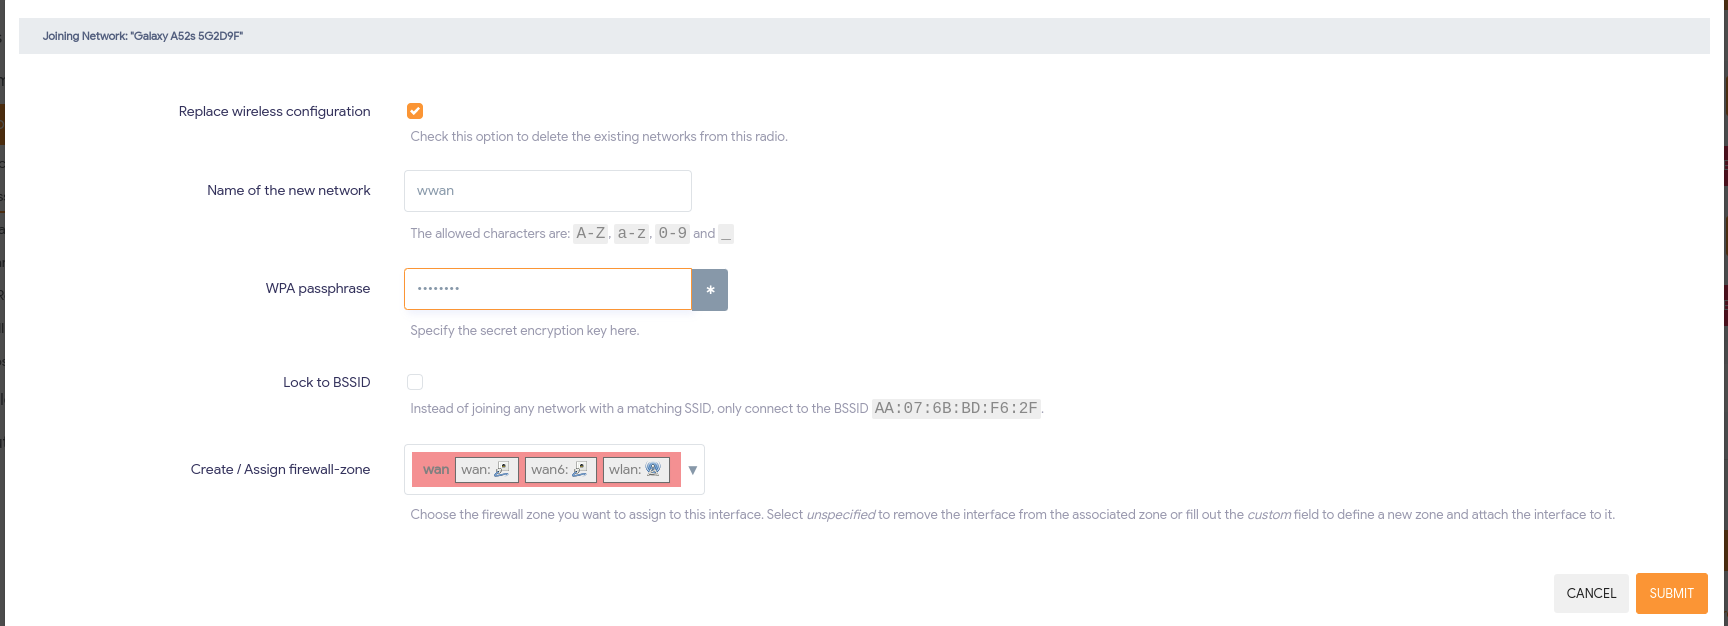Click the "Lock to BSSID" label

click(326, 382)
